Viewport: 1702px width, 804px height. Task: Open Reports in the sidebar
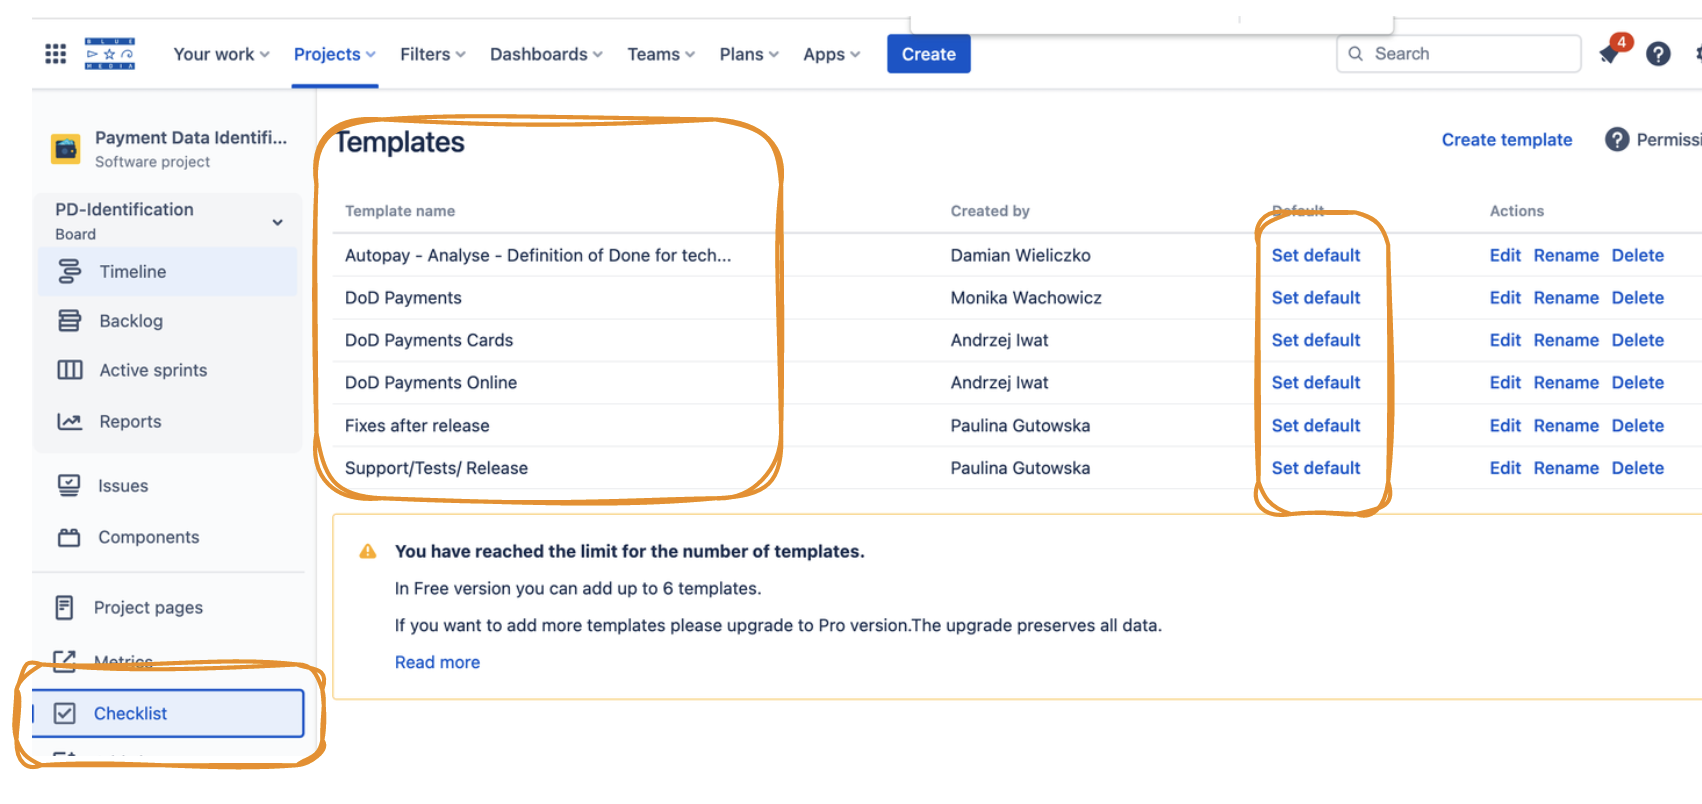[129, 422]
